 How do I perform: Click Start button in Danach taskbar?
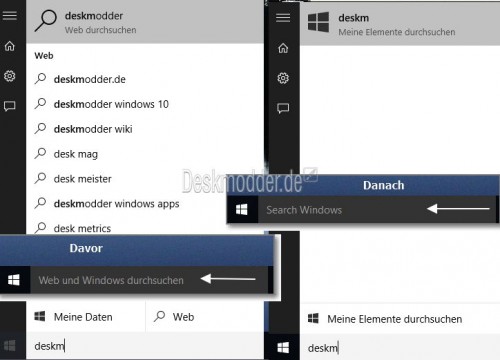coord(242,210)
